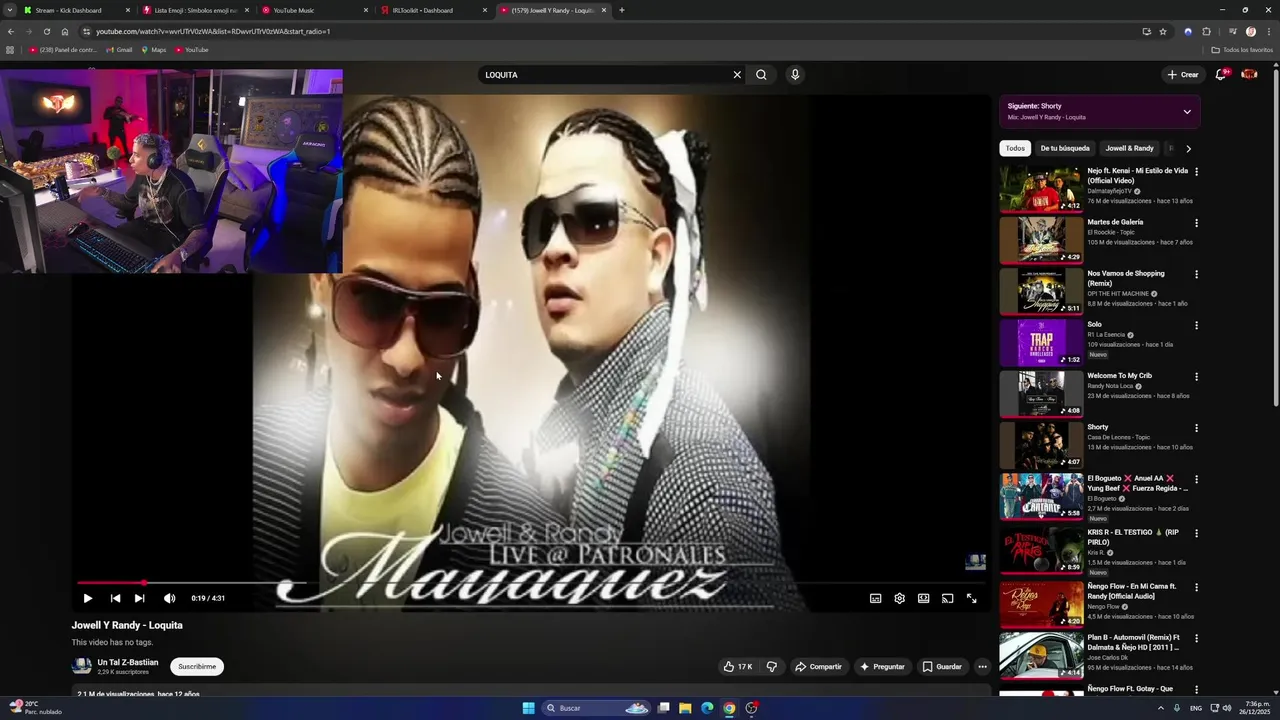Open Windows Start menu
The width and height of the screenshot is (1280, 720).
tap(528, 708)
